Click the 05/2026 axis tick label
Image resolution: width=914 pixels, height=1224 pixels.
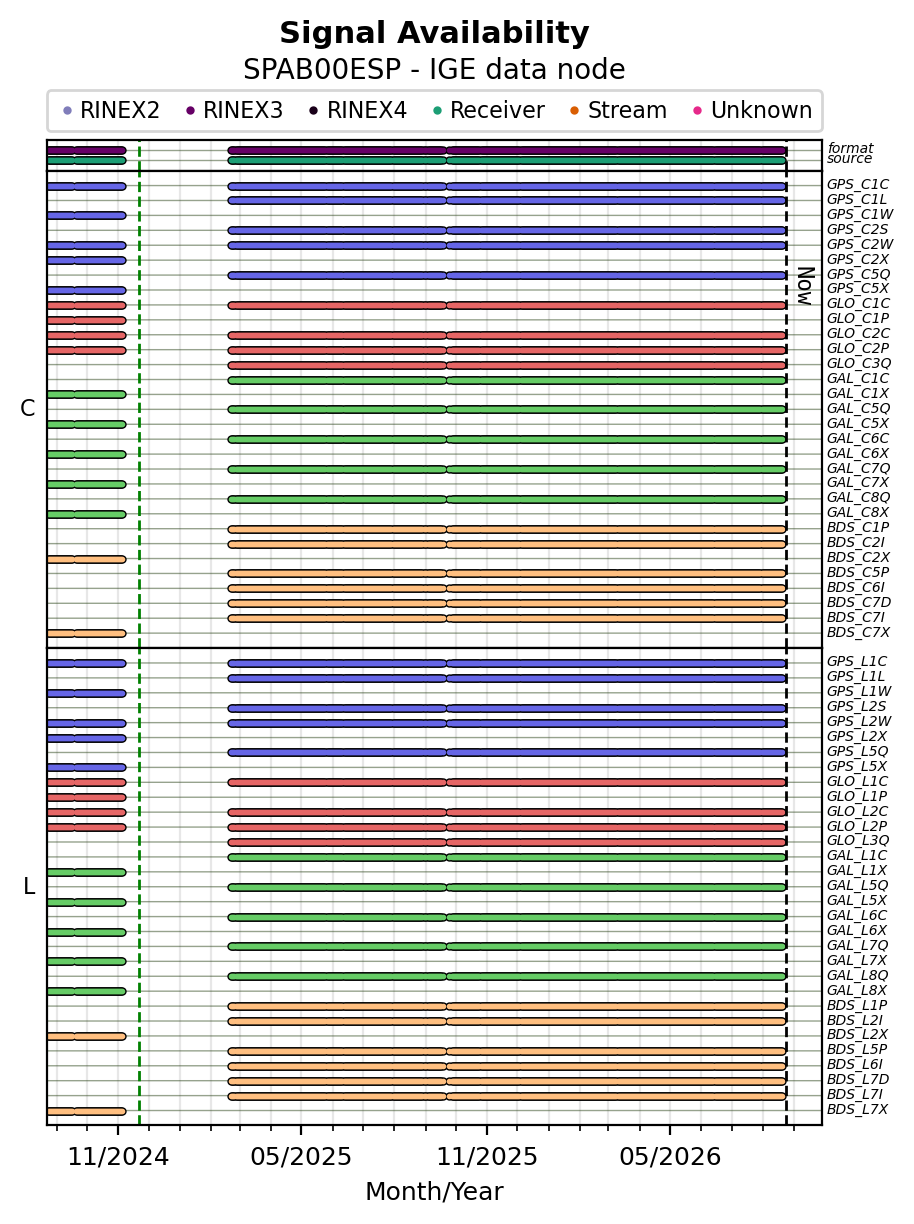coord(670,1157)
